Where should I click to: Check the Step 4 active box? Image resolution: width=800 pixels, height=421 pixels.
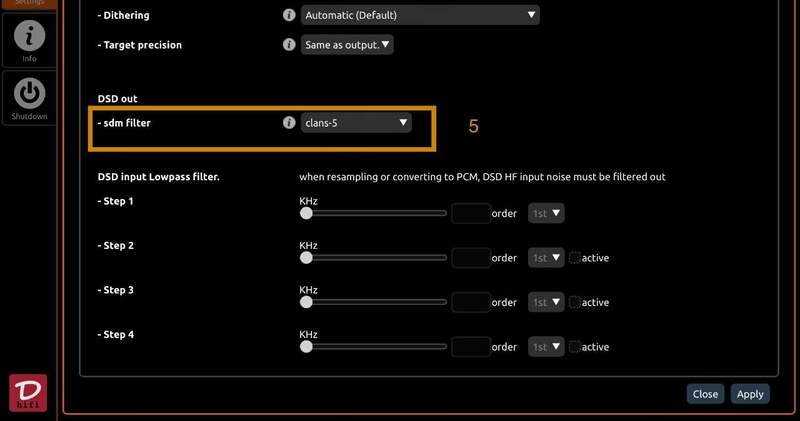click(x=575, y=347)
